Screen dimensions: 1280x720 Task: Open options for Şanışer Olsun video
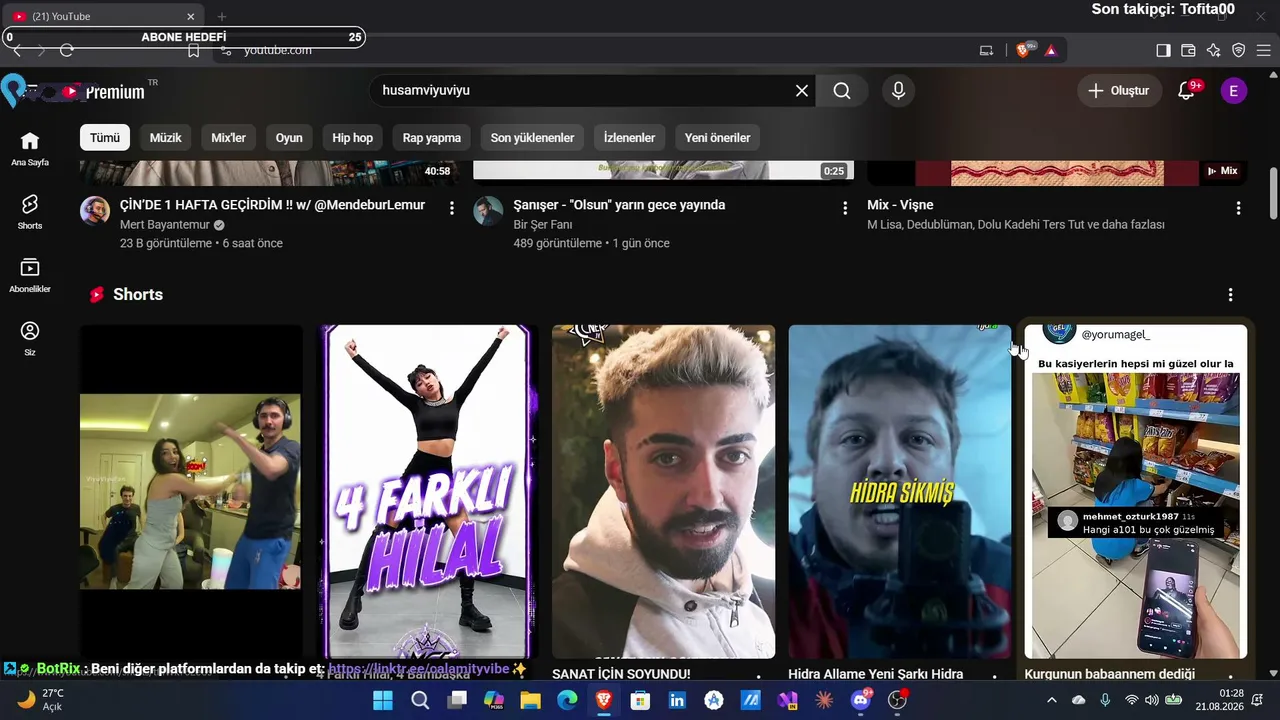click(845, 208)
